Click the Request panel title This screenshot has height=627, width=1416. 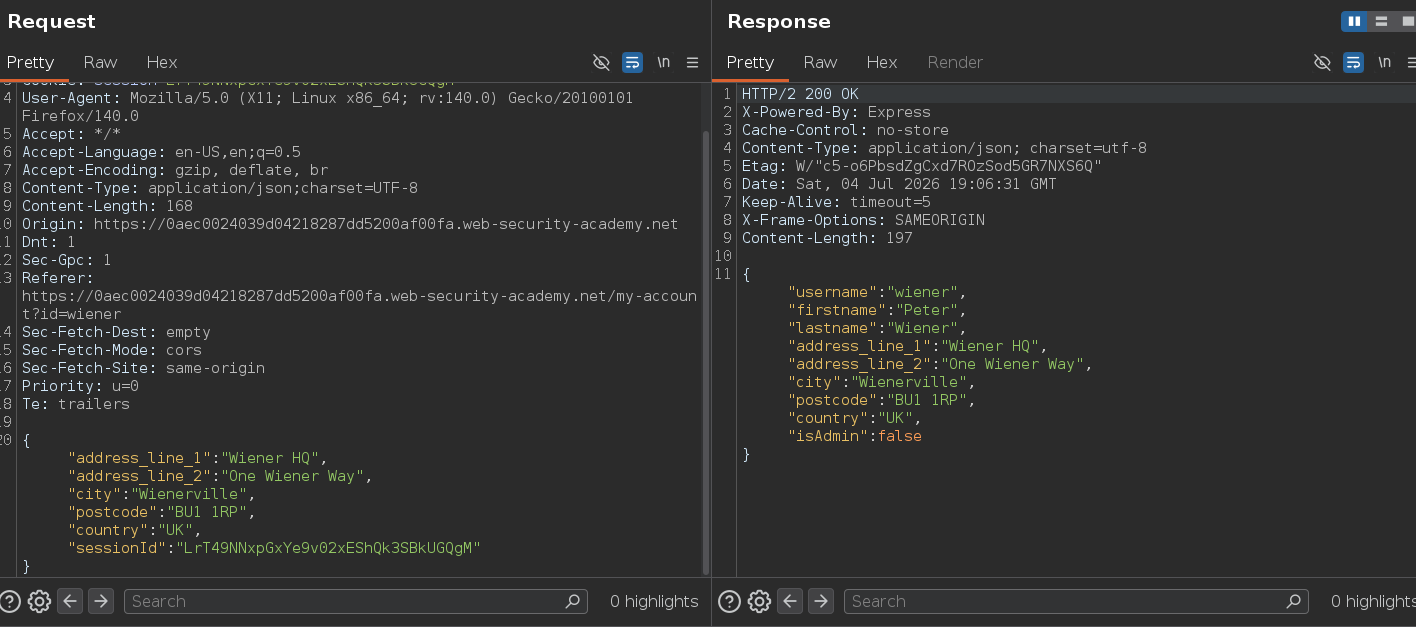pyautogui.click(x=52, y=21)
